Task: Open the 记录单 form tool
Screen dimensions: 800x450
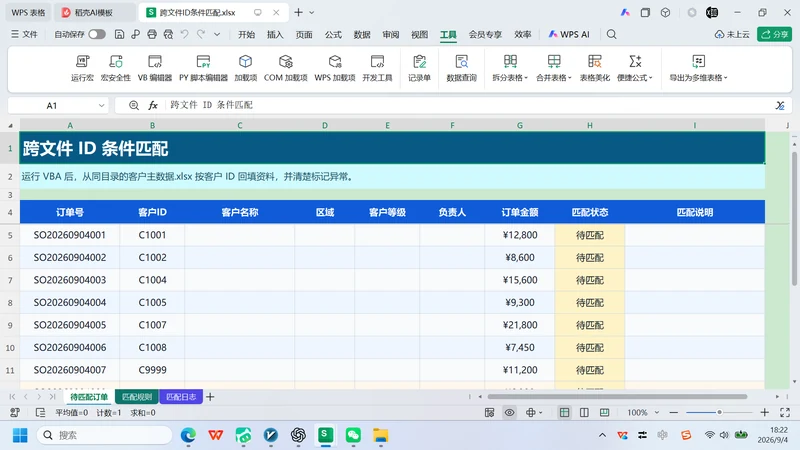Action: (x=419, y=68)
